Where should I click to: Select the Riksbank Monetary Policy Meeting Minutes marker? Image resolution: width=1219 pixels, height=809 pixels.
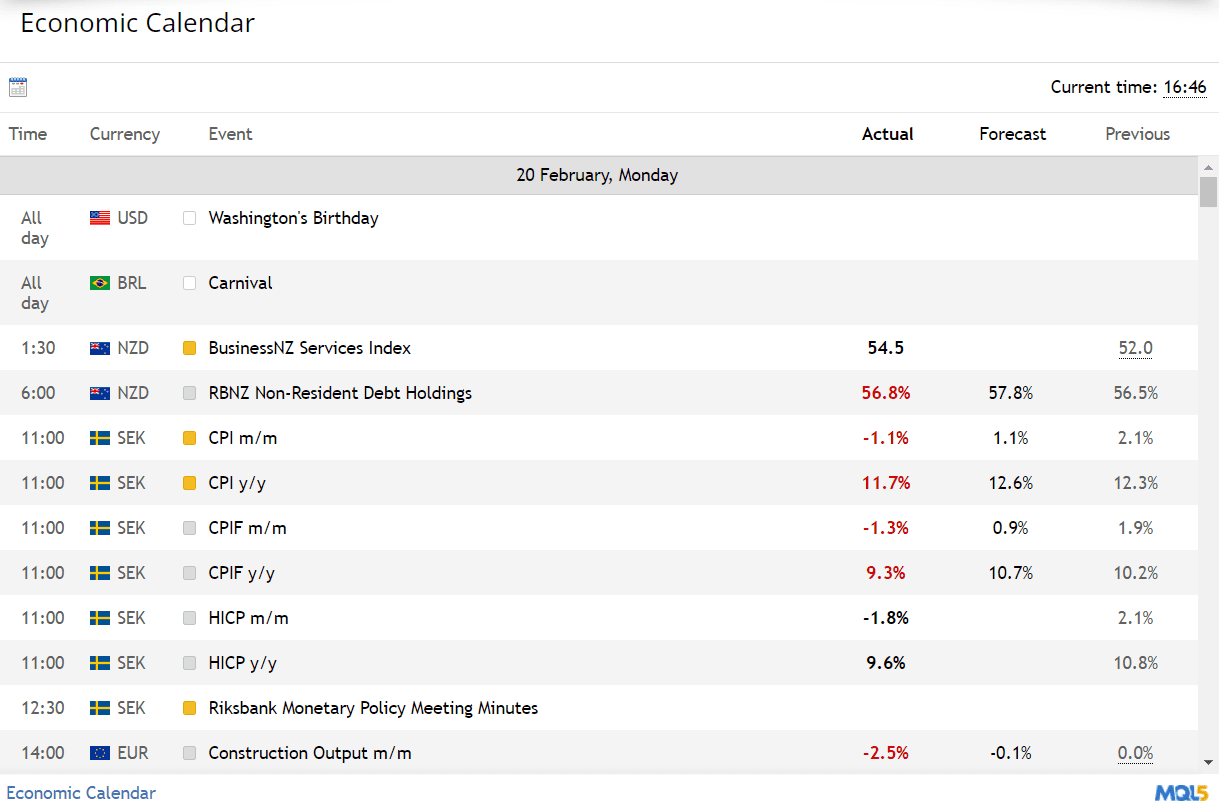[x=189, y=707]
